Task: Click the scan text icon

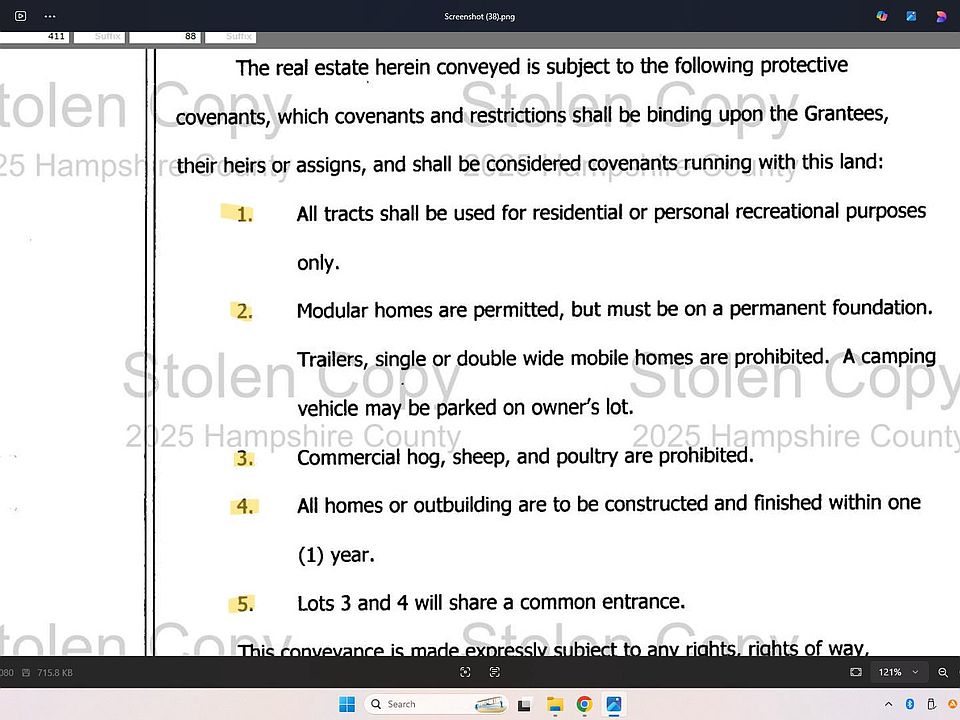Action: (495, 673)
